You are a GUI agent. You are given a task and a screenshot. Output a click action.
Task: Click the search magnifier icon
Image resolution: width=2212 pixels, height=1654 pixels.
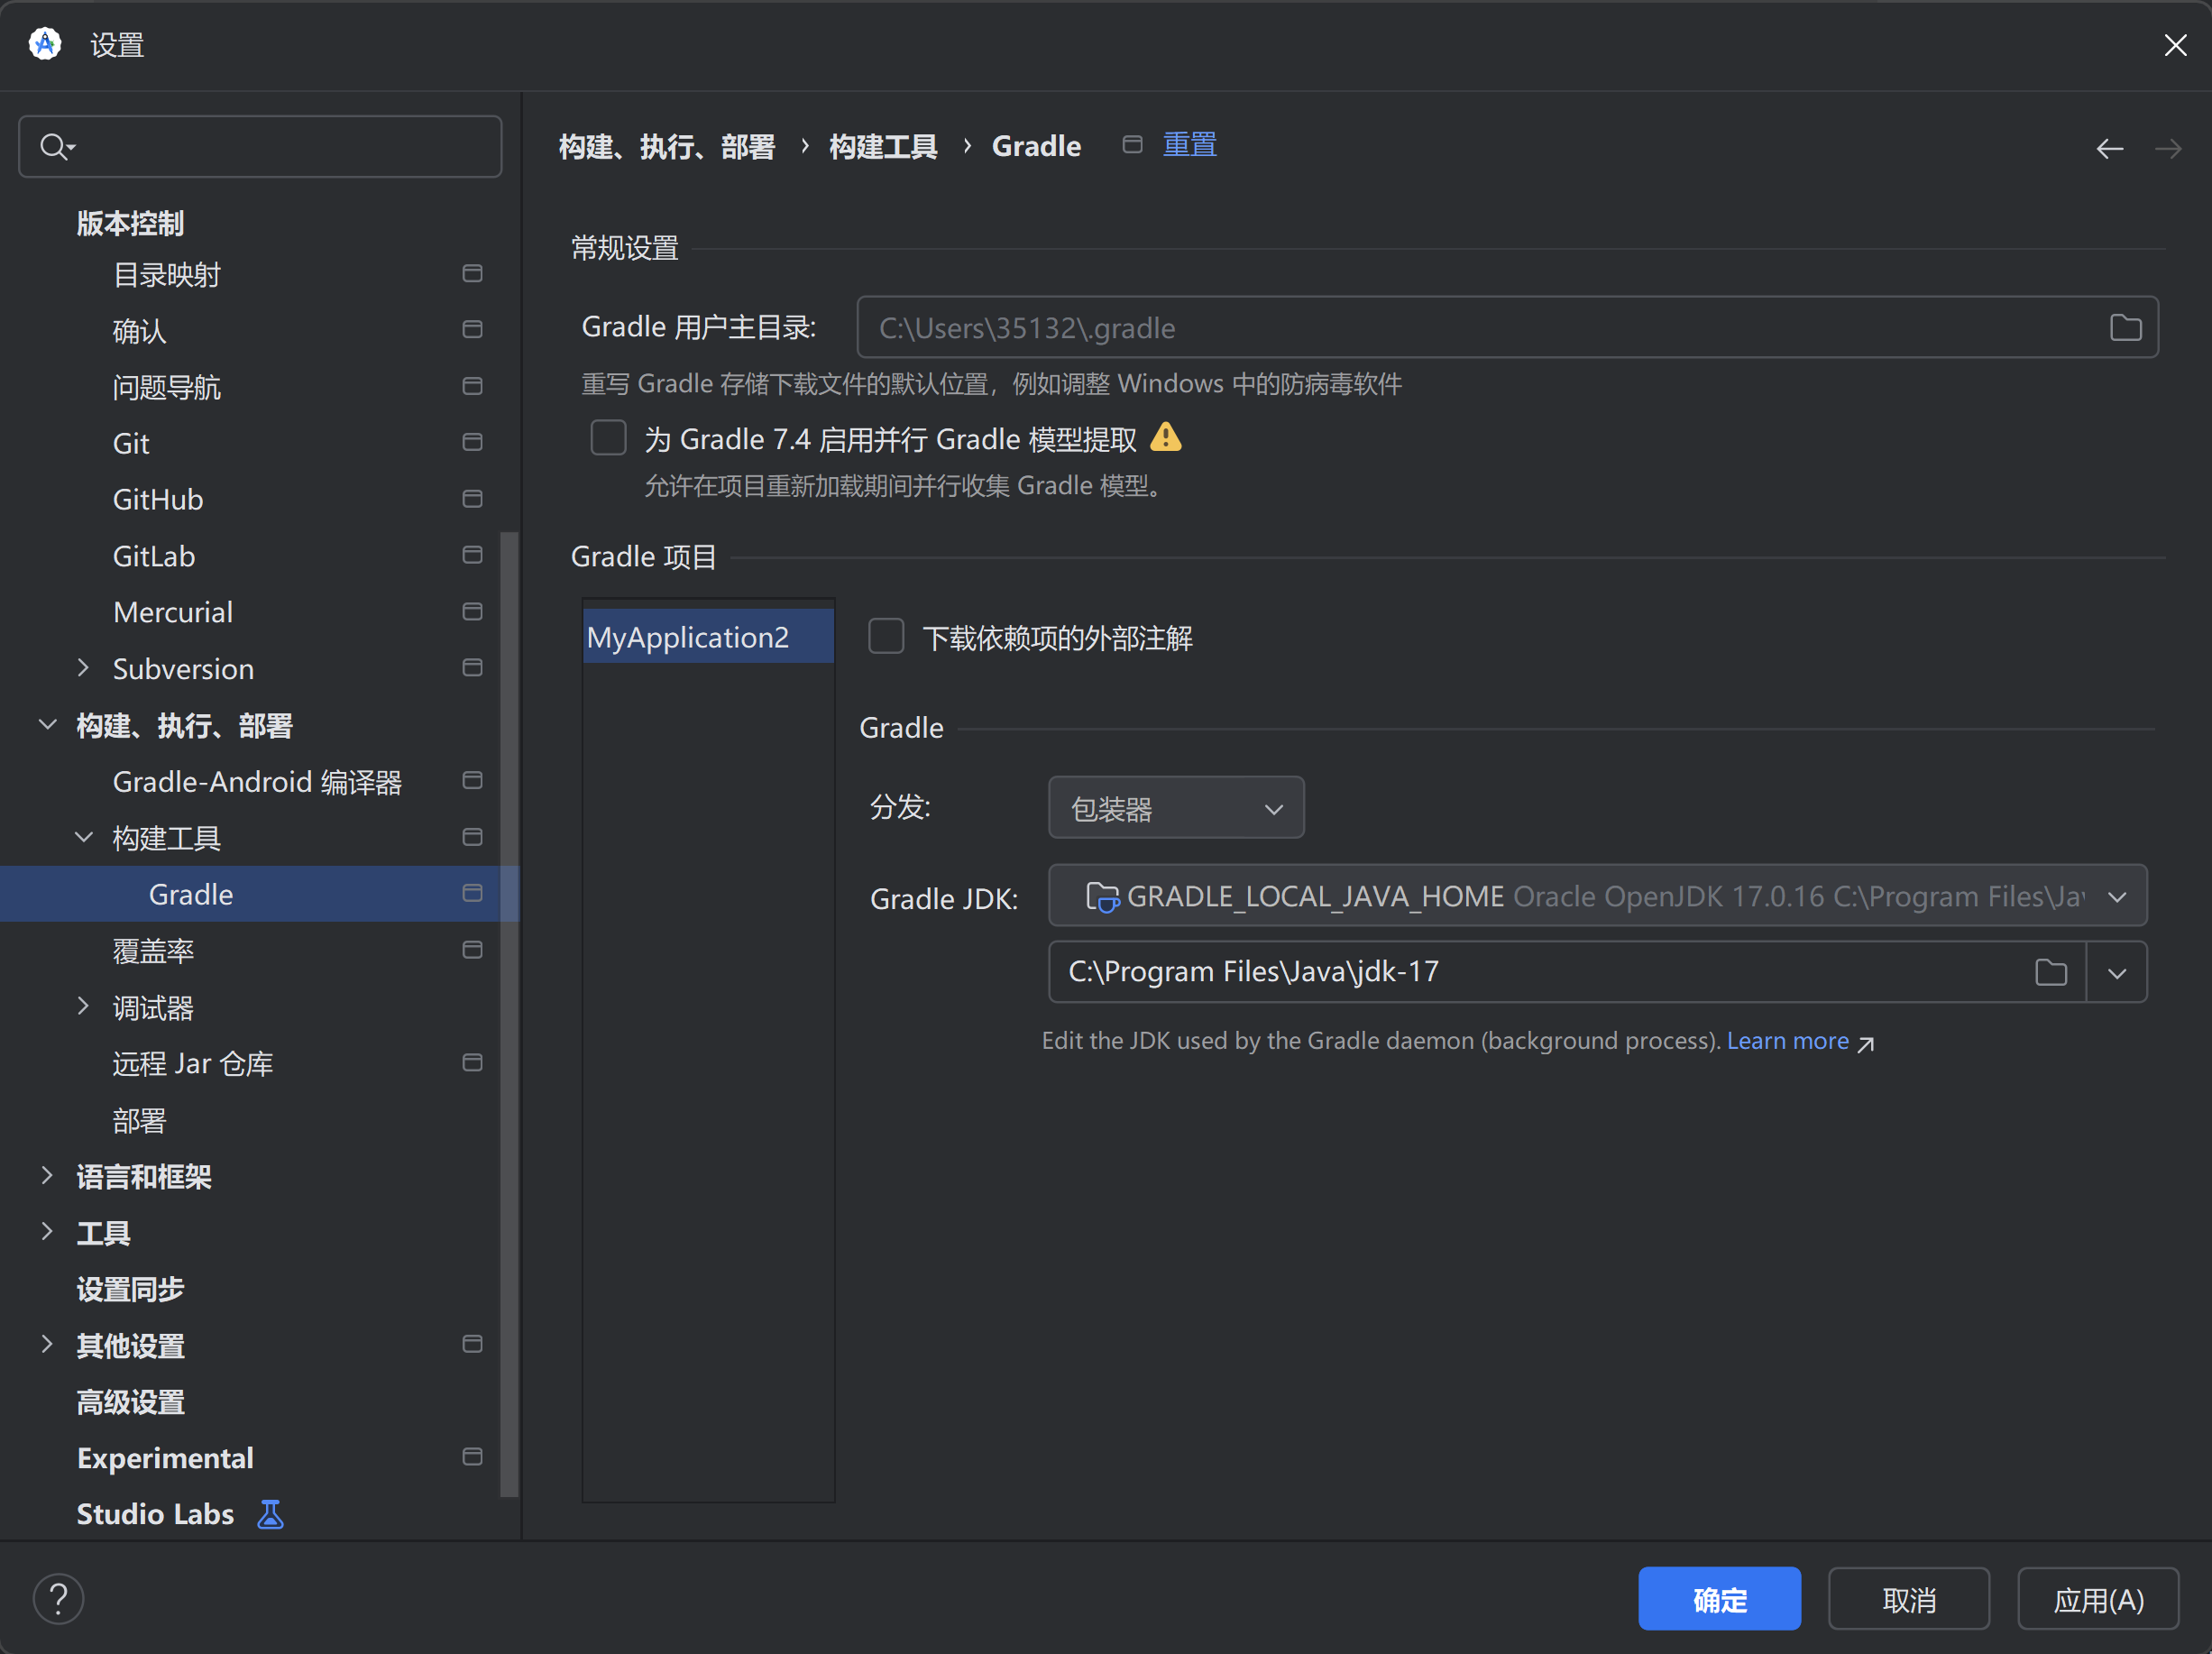click(x=54, y=147)
